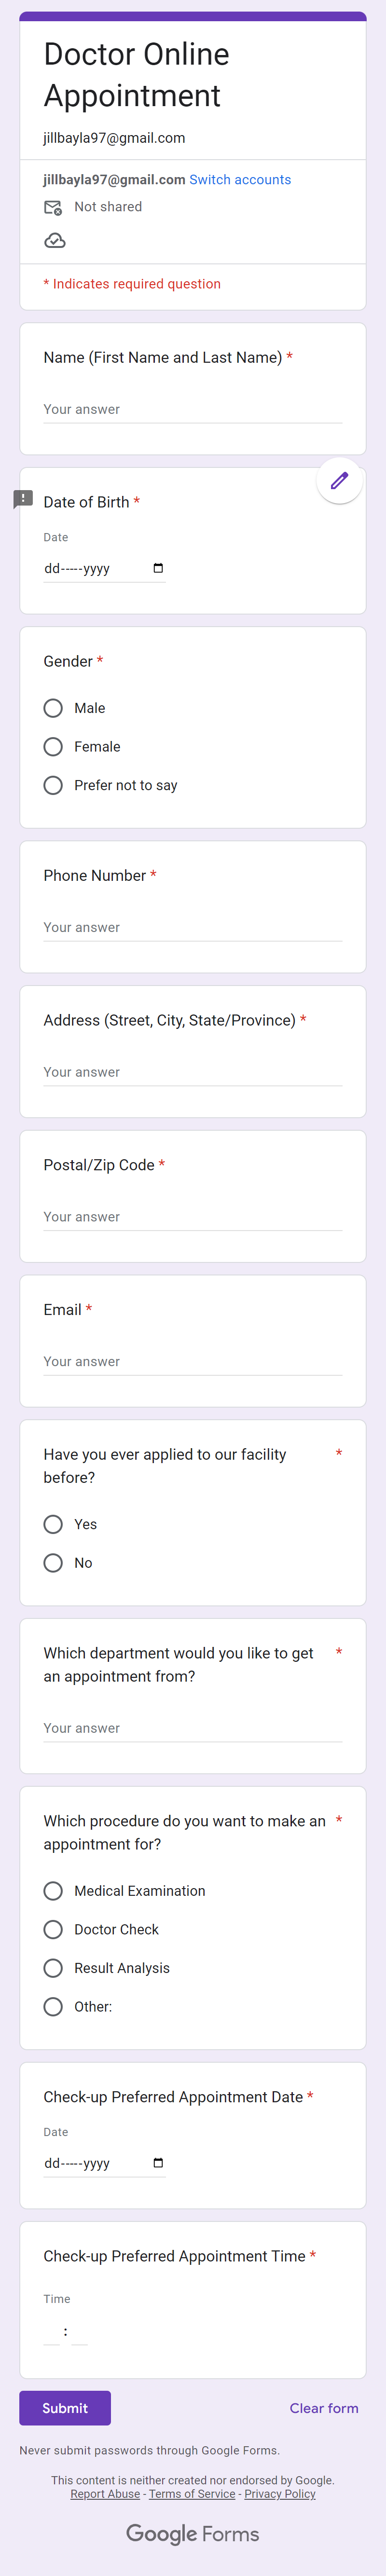386x2576 pixels.
Task: Click the appointment time hour field
Action: (52, 2332)
